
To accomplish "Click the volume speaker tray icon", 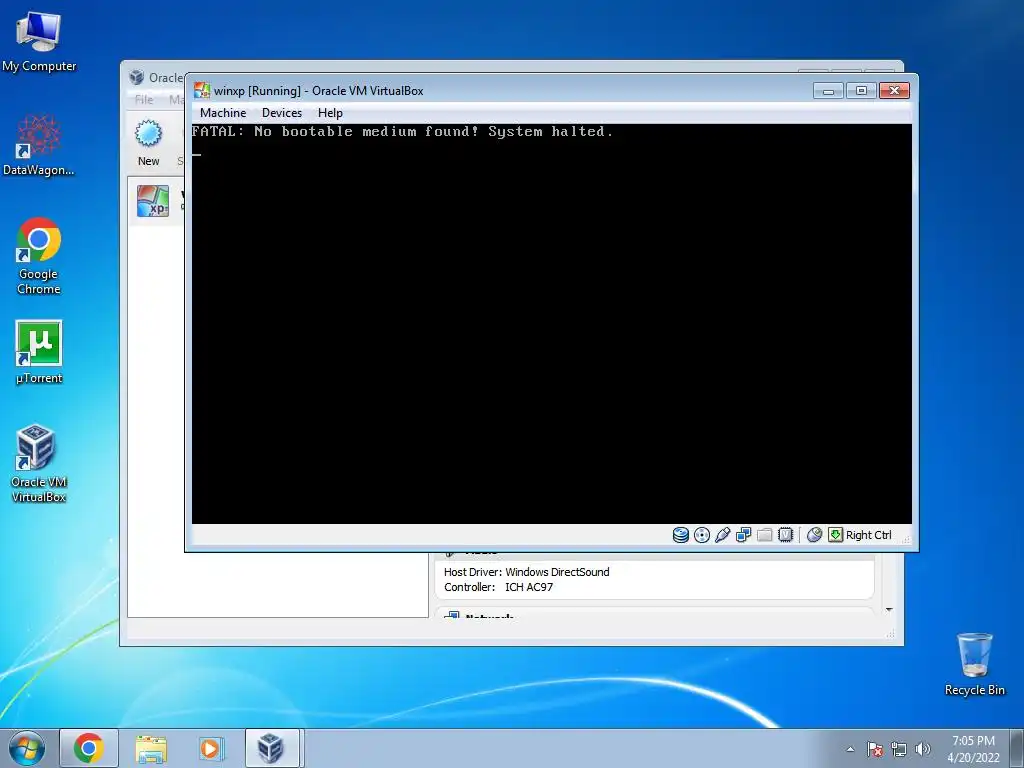I will 922,749.
